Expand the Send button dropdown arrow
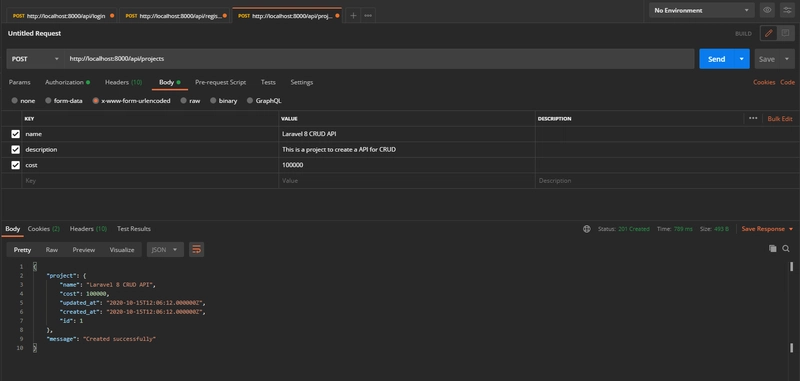Image resolution: width=800 pixels, height=381 pixels. click(x=741, y=59)
